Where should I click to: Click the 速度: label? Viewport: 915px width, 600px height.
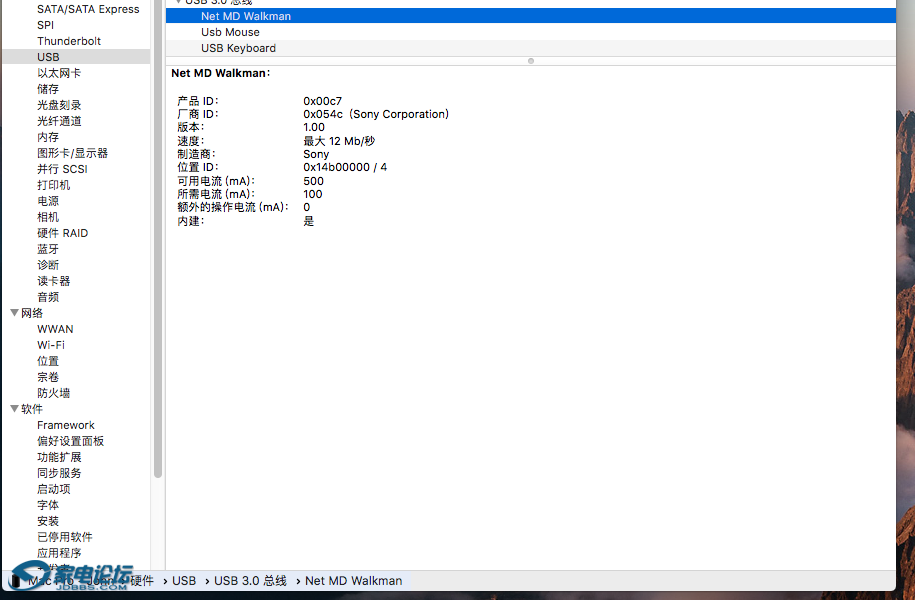[x=191, y=141]
